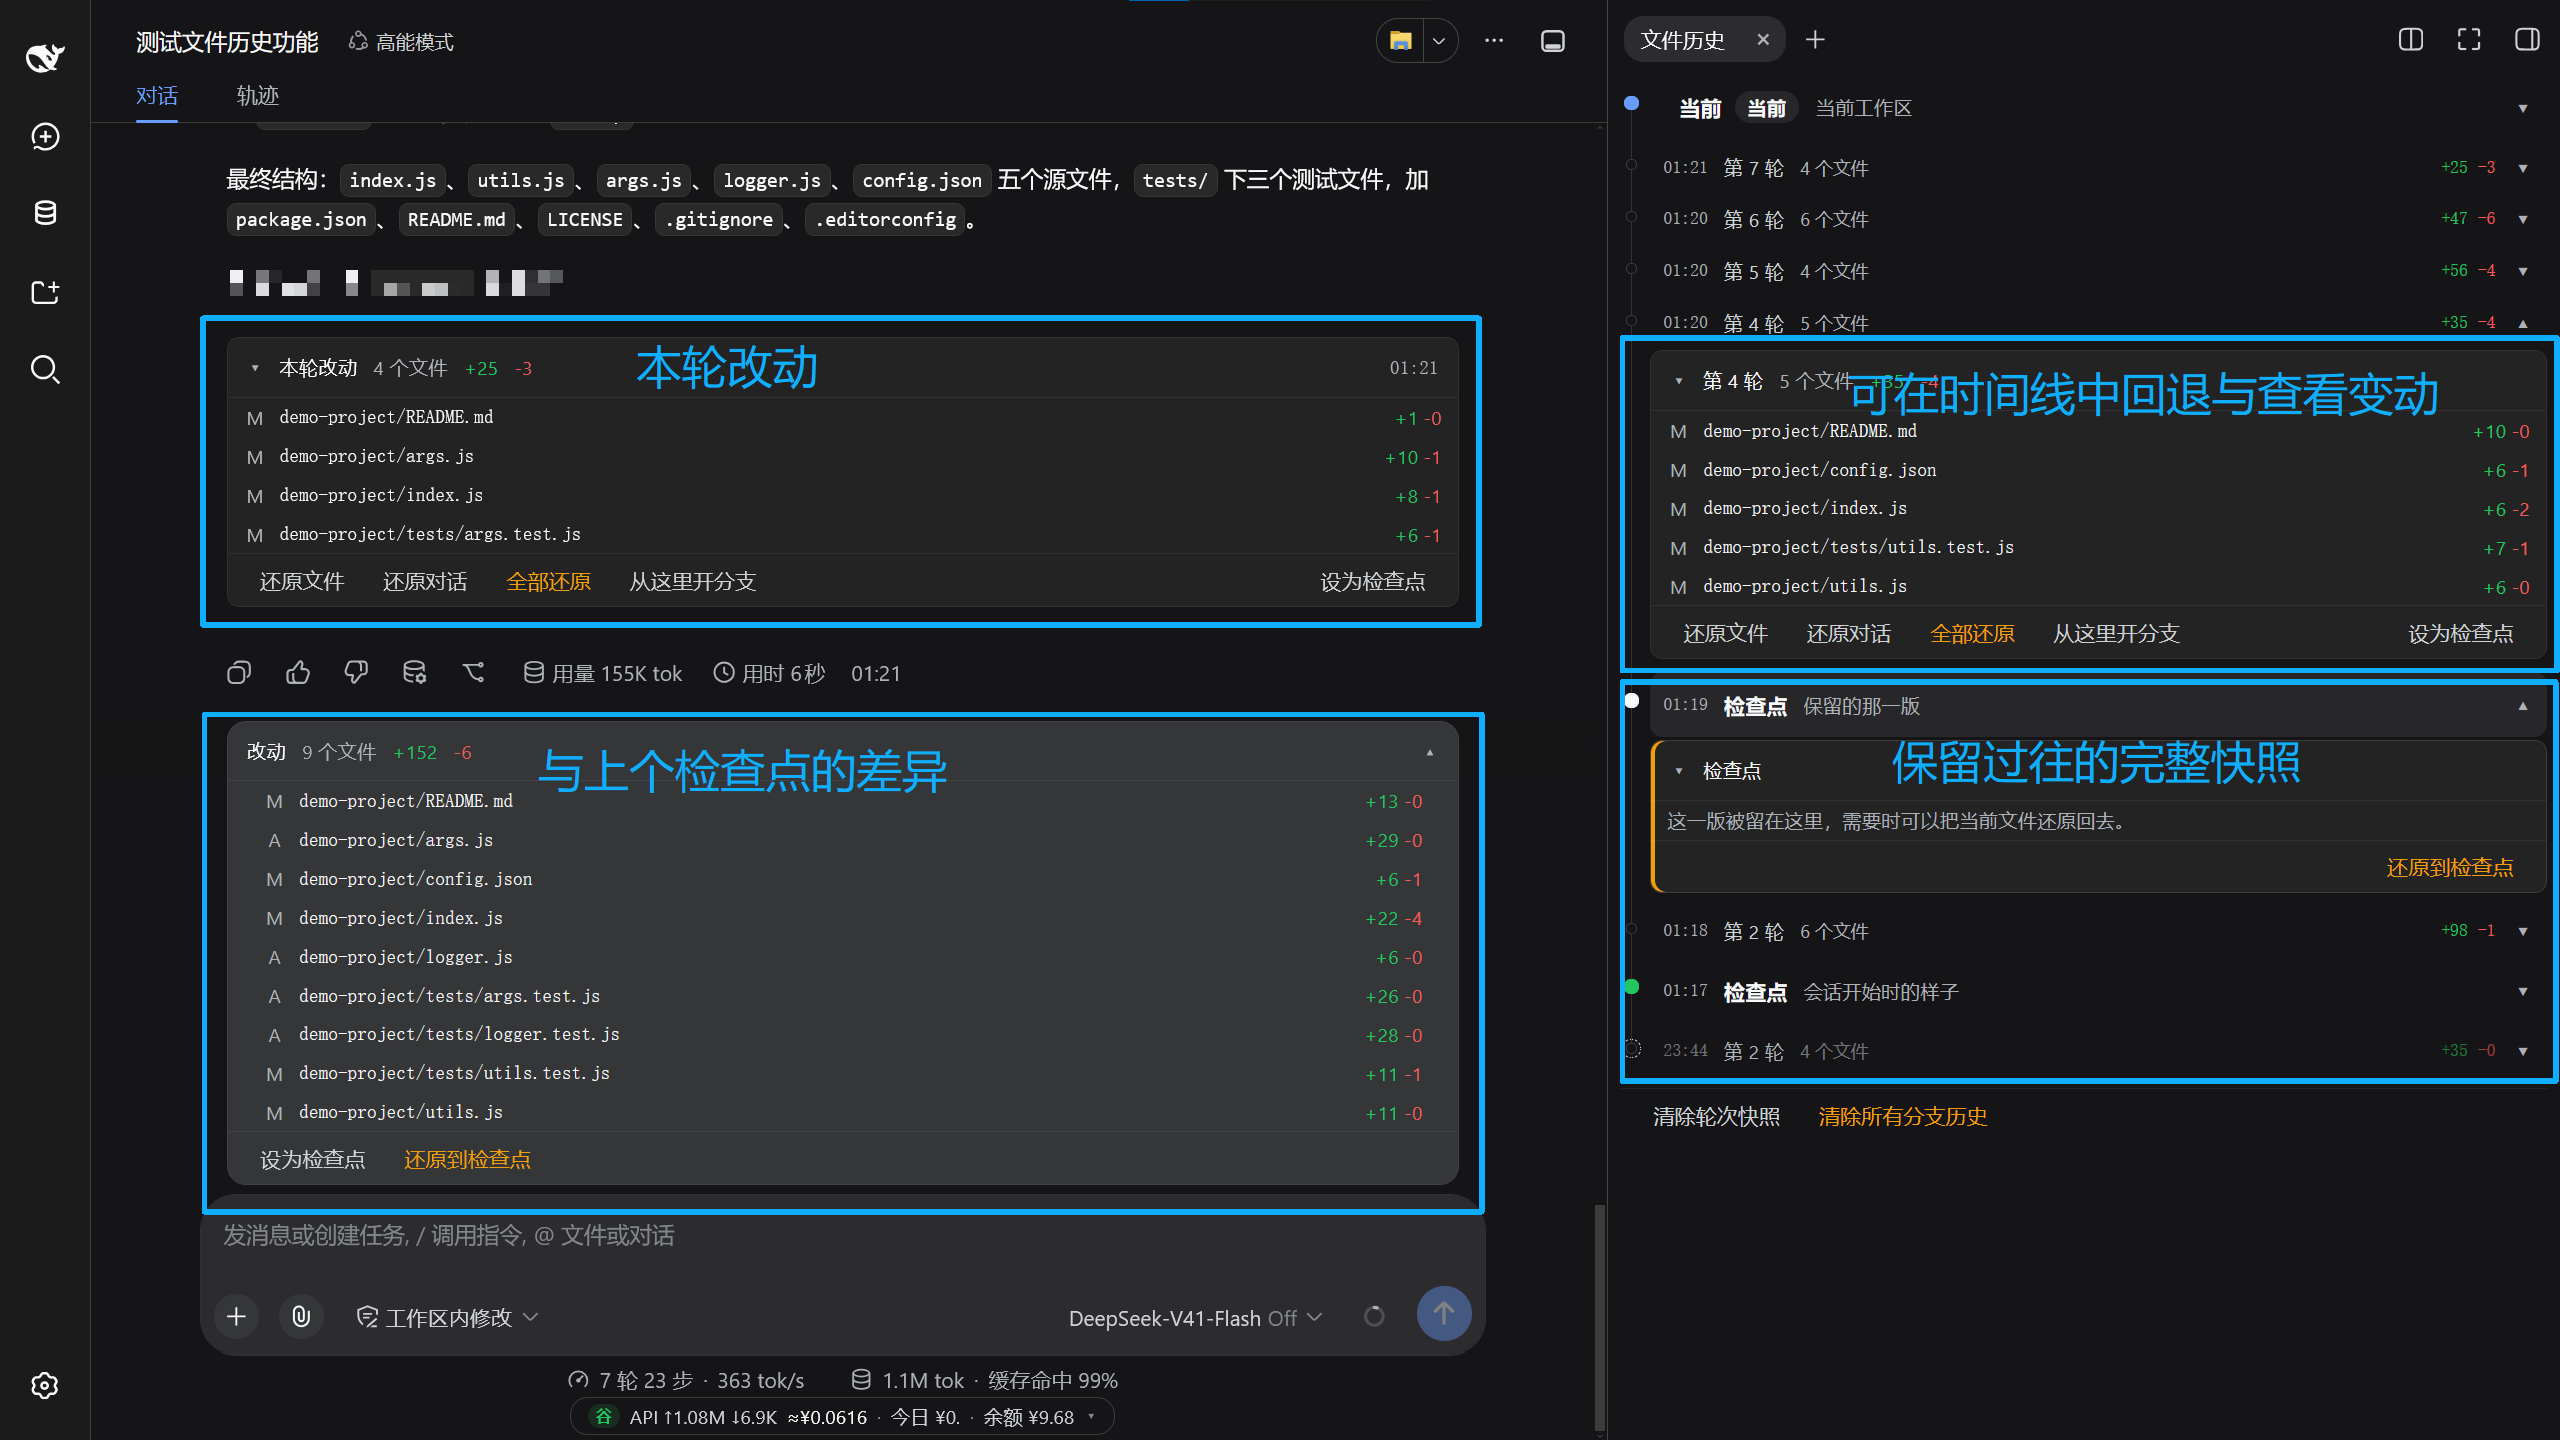Click 清除所有分支历史
2560x1440 pixels.
(x=1902, y=1117)
